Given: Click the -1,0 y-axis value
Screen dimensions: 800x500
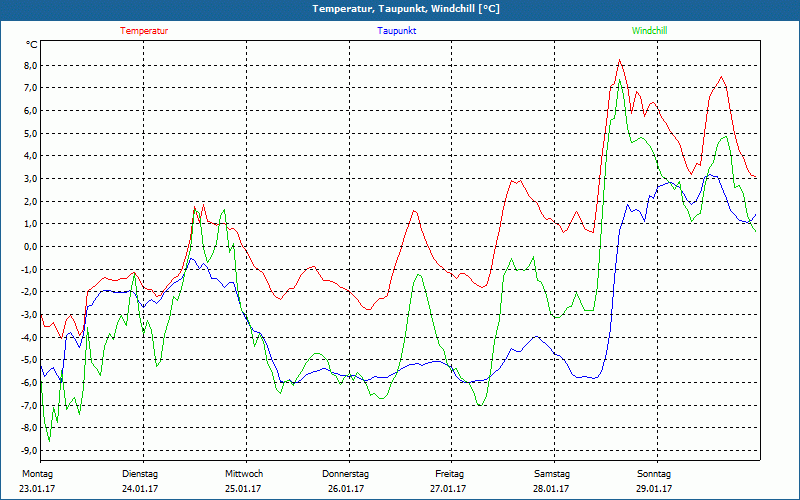Looking at the screenshot, I should 30,269.
